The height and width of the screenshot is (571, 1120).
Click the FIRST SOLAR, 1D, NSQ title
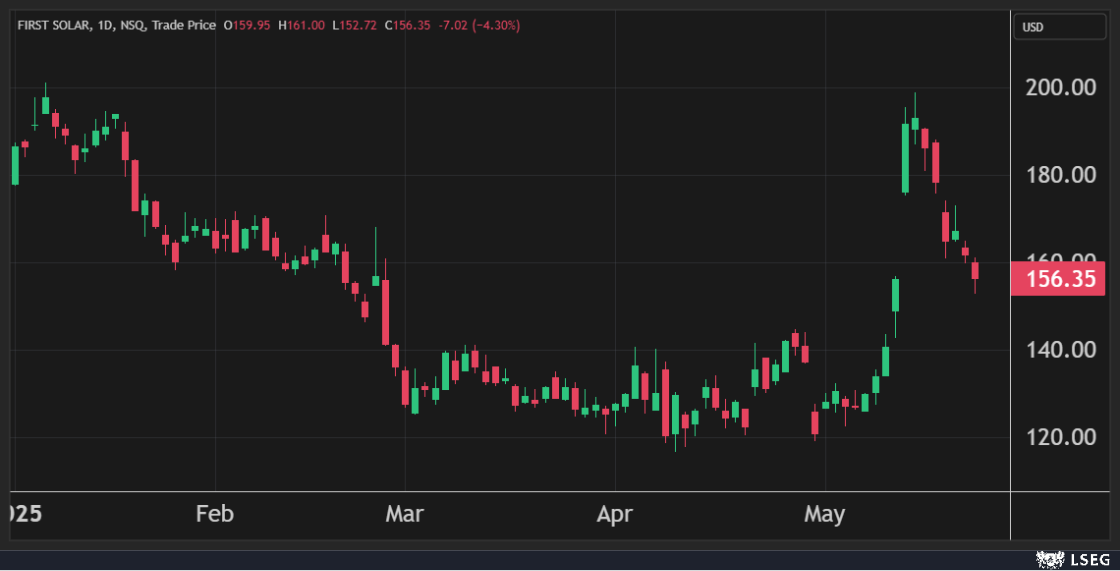pyautogui.click(x=82, y=25)
